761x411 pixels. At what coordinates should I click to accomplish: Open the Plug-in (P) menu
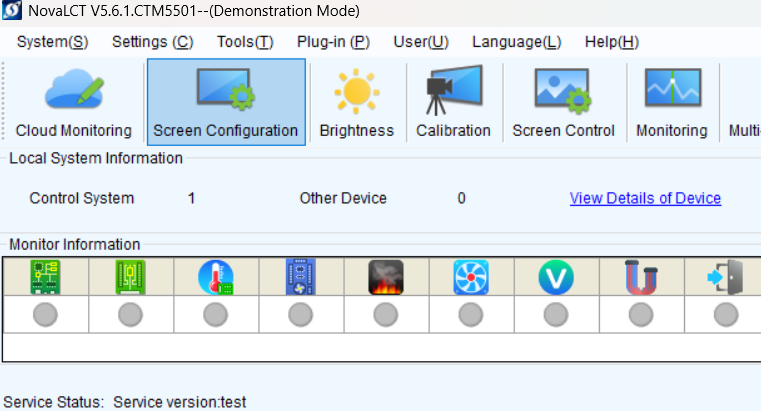(333, 42)
